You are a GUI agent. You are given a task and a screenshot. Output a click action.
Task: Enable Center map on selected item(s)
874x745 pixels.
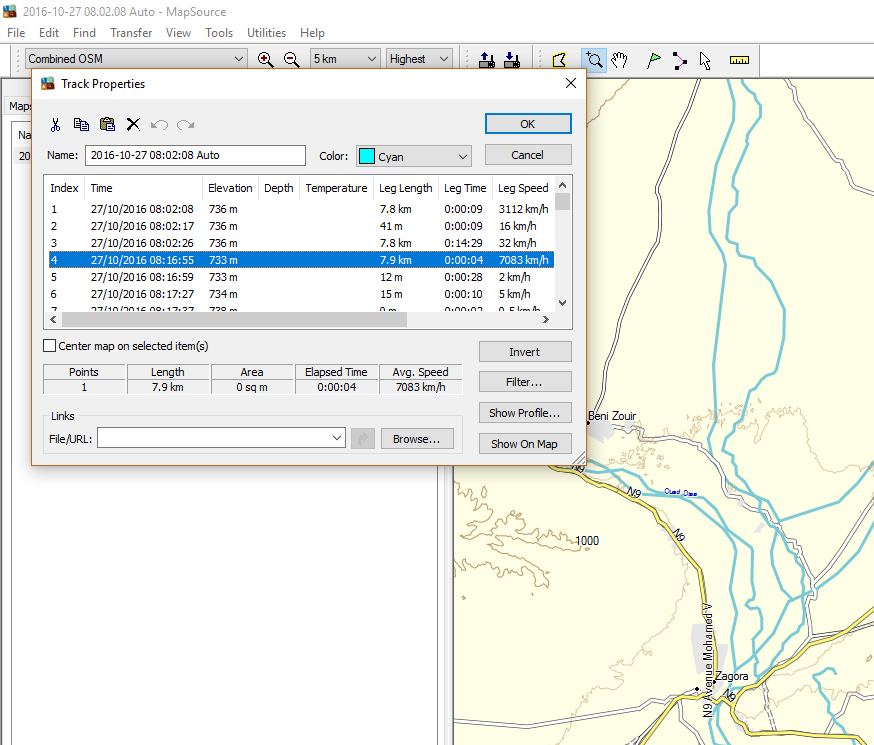[50, 346]
